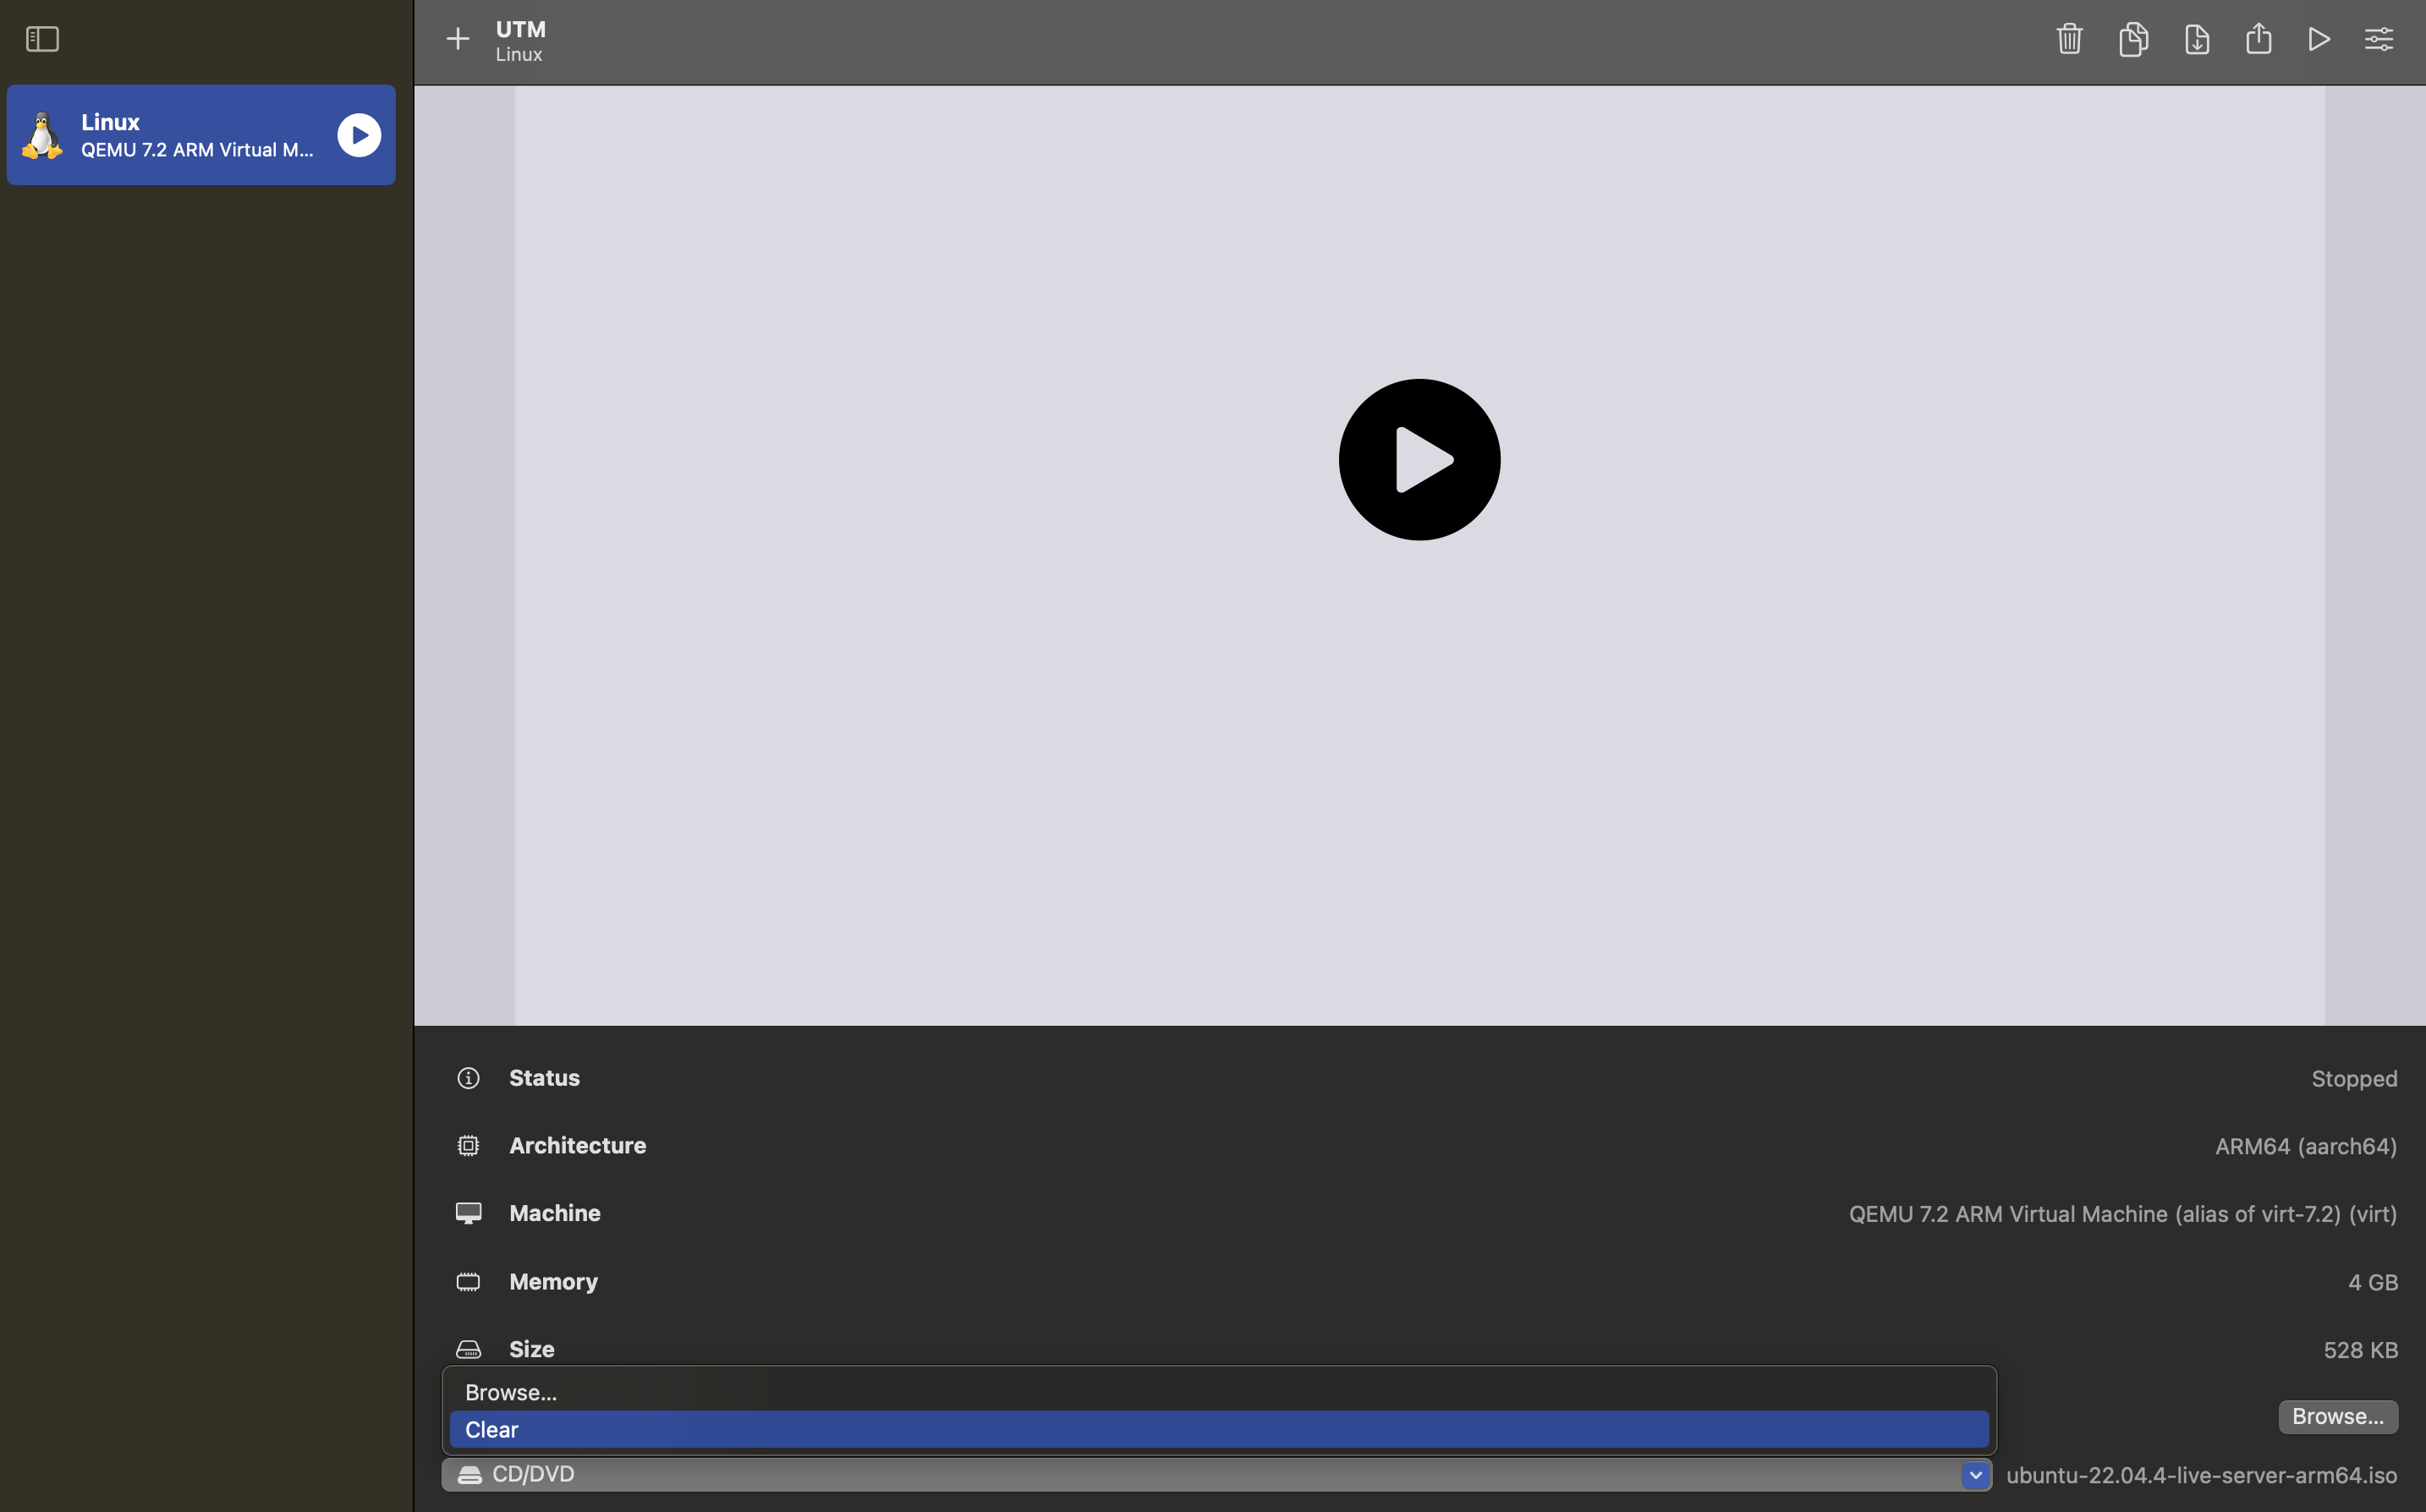Click the Architecture chip icon
This screenshot has width=2426, height=1512.
468,1146
